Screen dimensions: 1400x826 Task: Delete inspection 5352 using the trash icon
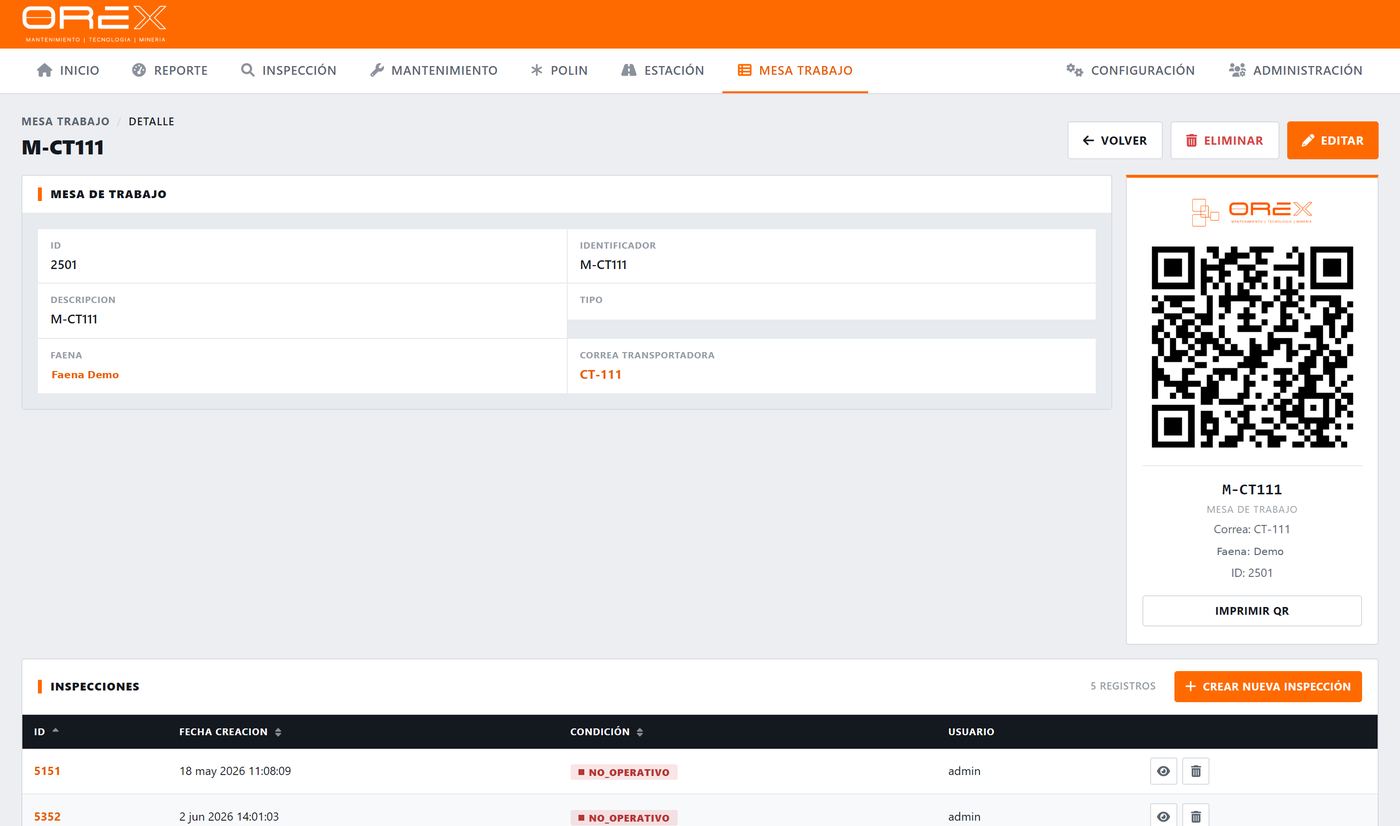pos(1195,816)
